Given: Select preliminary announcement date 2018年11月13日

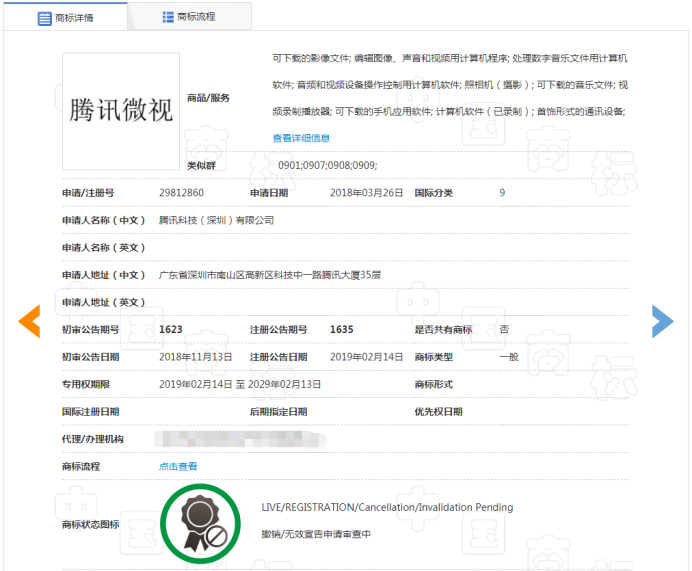Looking at the screenshot, I should 196,357.
